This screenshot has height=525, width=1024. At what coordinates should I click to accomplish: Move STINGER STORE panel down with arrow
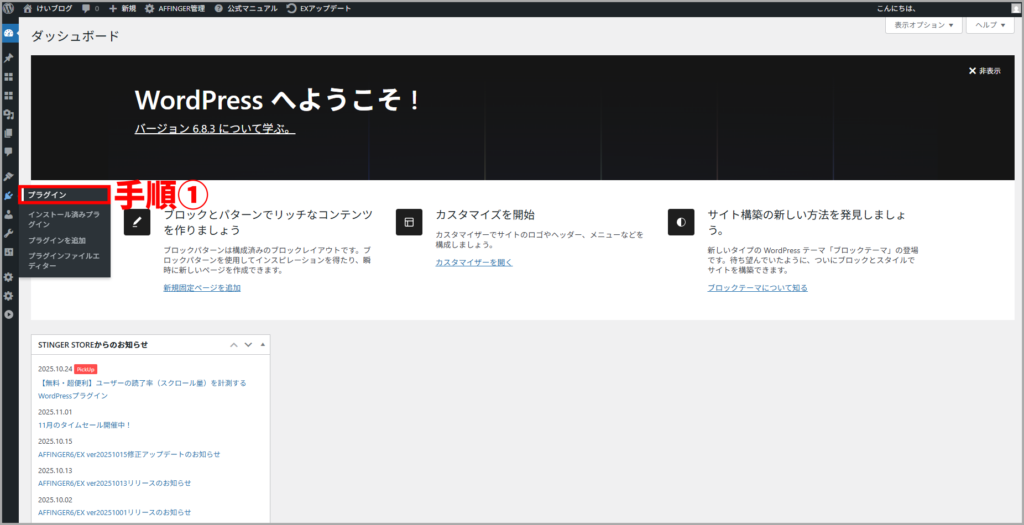tap(248, 345)
